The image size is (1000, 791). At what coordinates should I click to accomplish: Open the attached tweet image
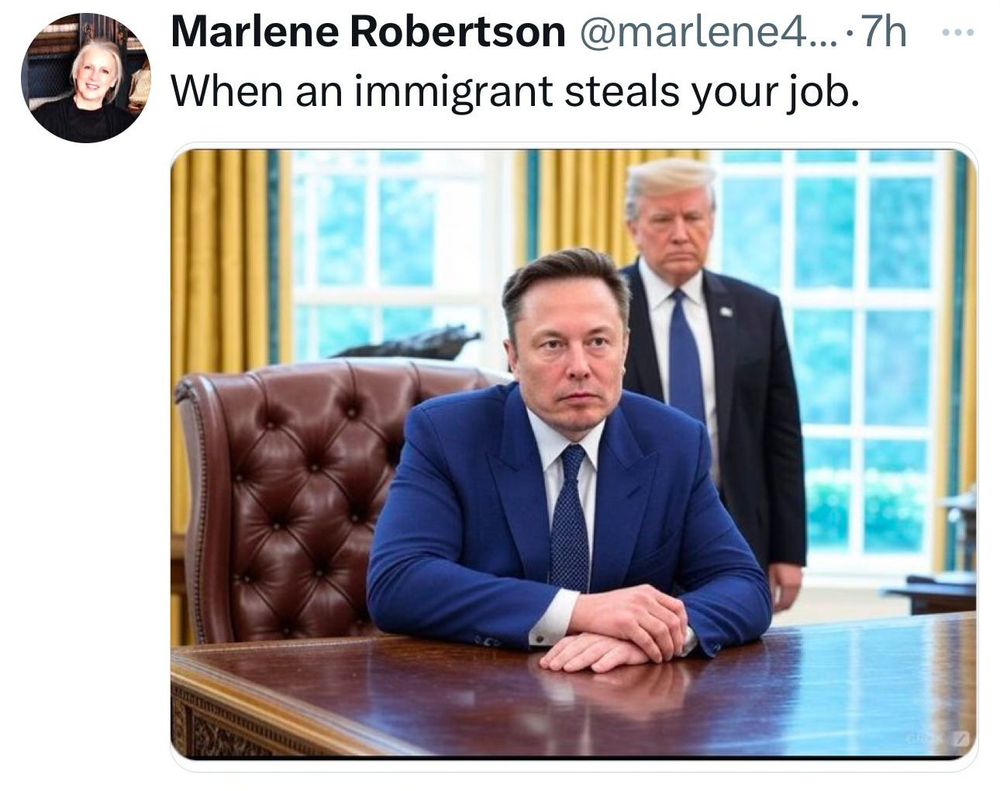click(x=573, y=454)
